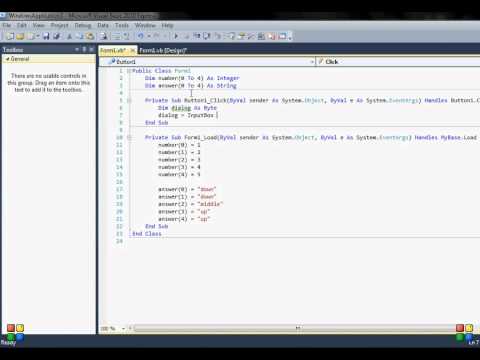Click the number(4) = 5 assignment line
This screenshot has height=360, width=480.
coord(179,174)
